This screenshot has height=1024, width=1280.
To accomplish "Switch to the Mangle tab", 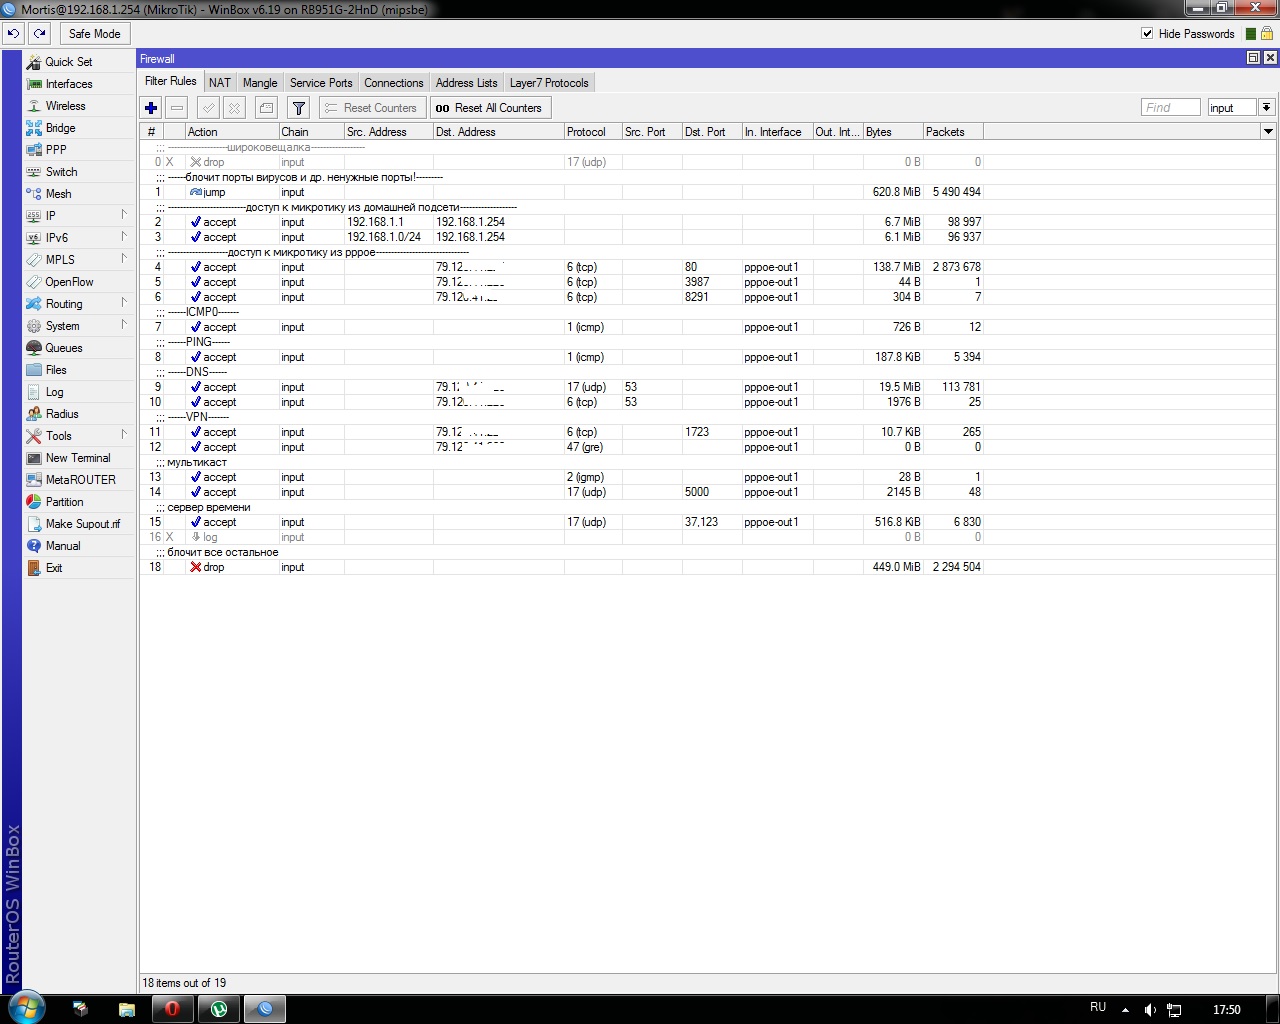I will (260, 83).
